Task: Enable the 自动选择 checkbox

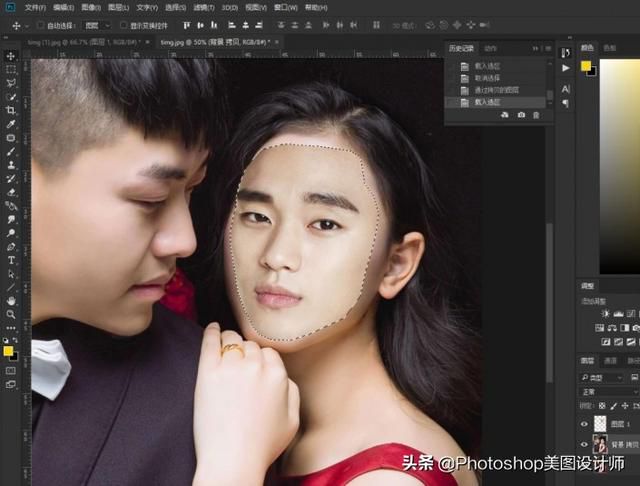Action: [41, 25]
